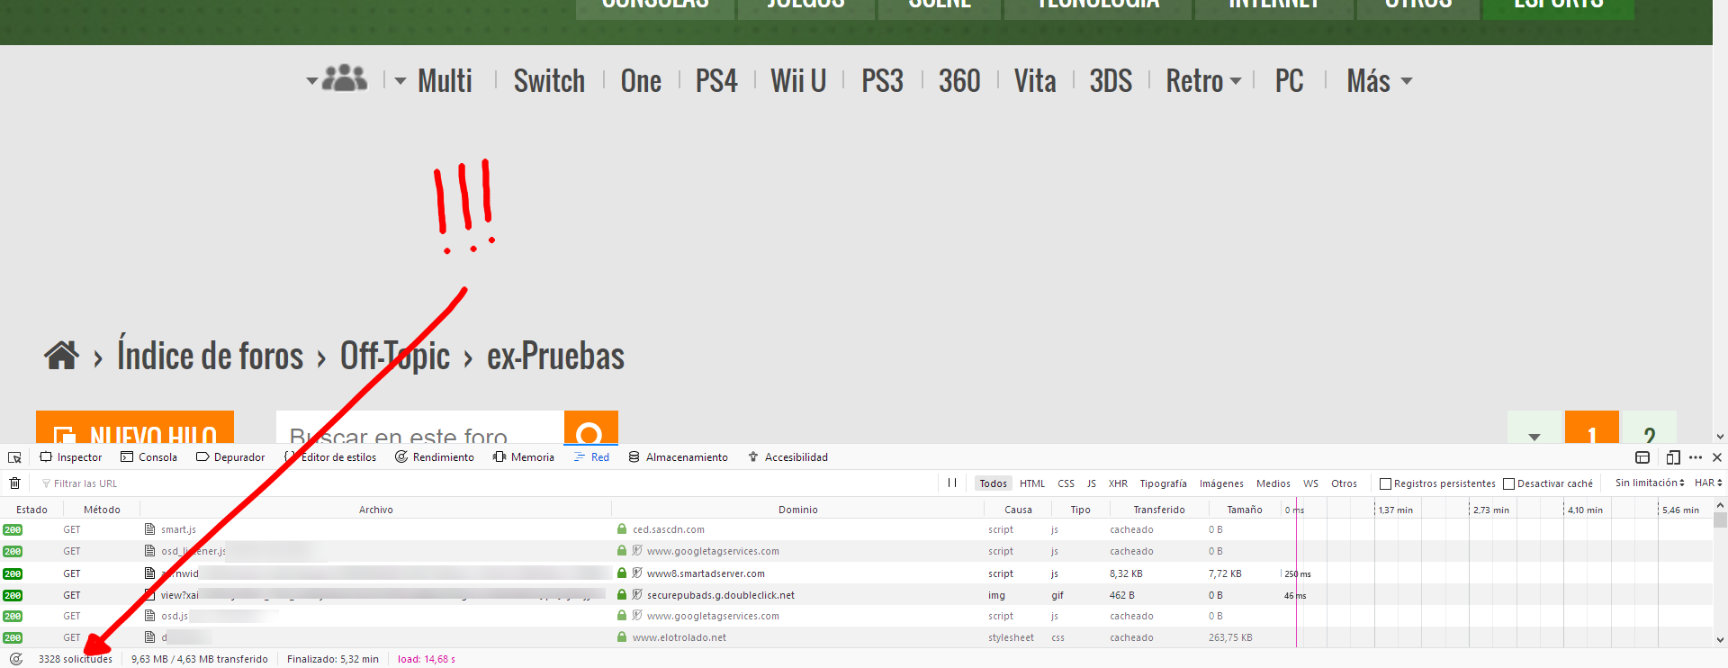Viewport: 1728px width, 668px height.
Task: Sort by the Dominio column header
Action: (x=798, y=510)
